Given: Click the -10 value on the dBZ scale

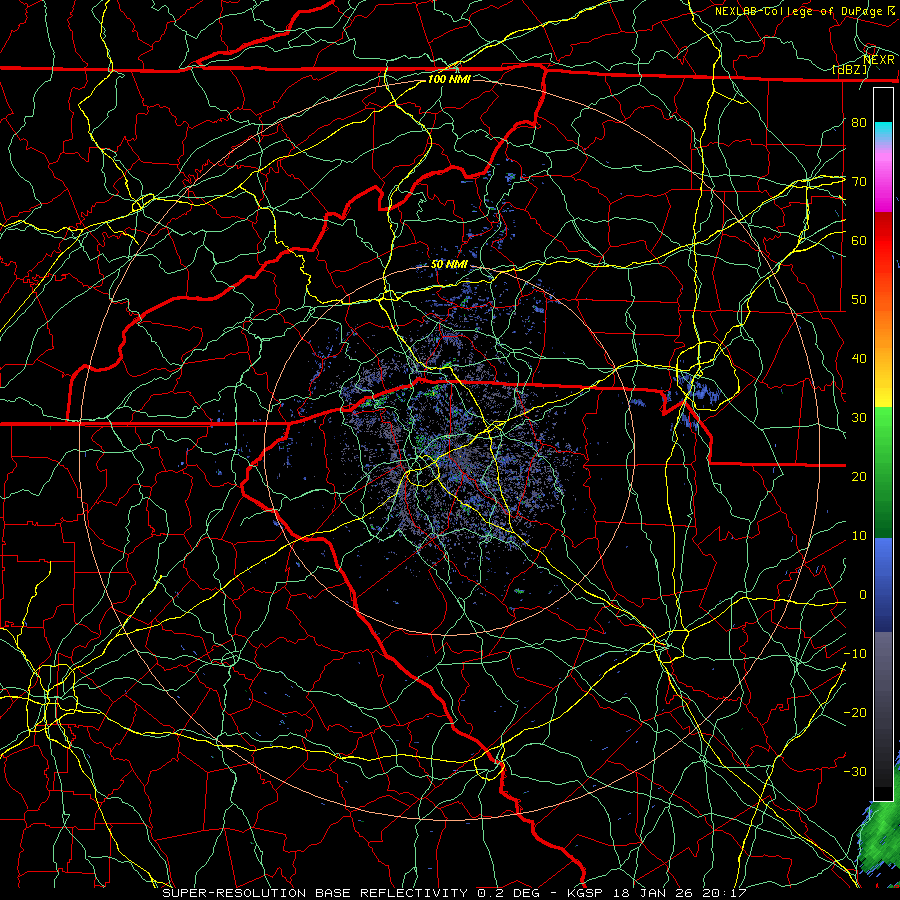Looking at the screenshot, I should click(x=855, y=653).
